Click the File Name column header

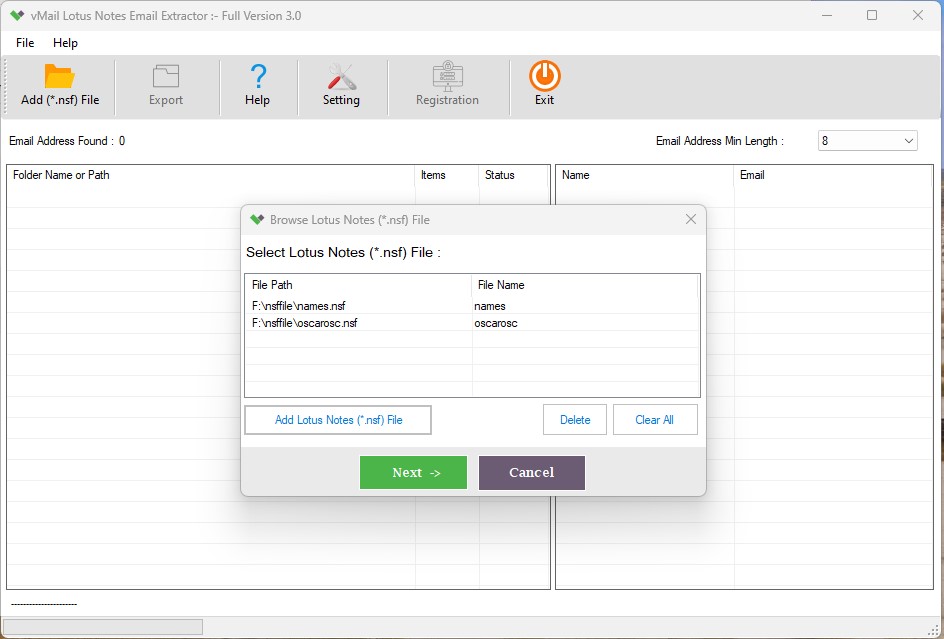coord(585,285)
